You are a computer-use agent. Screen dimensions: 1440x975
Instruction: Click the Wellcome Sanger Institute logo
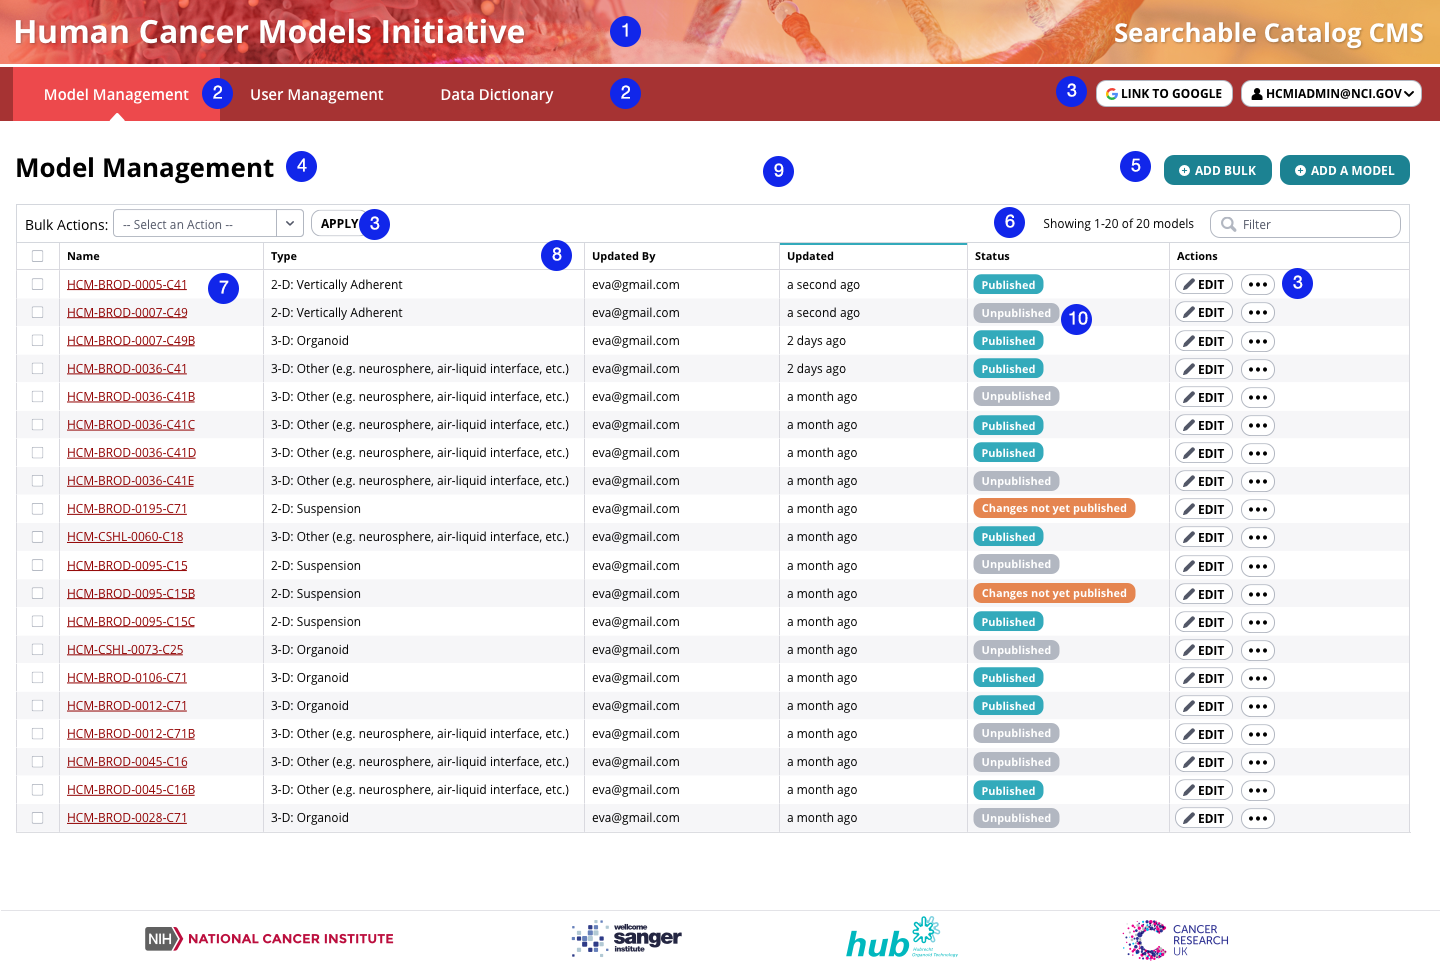point(626,938)
